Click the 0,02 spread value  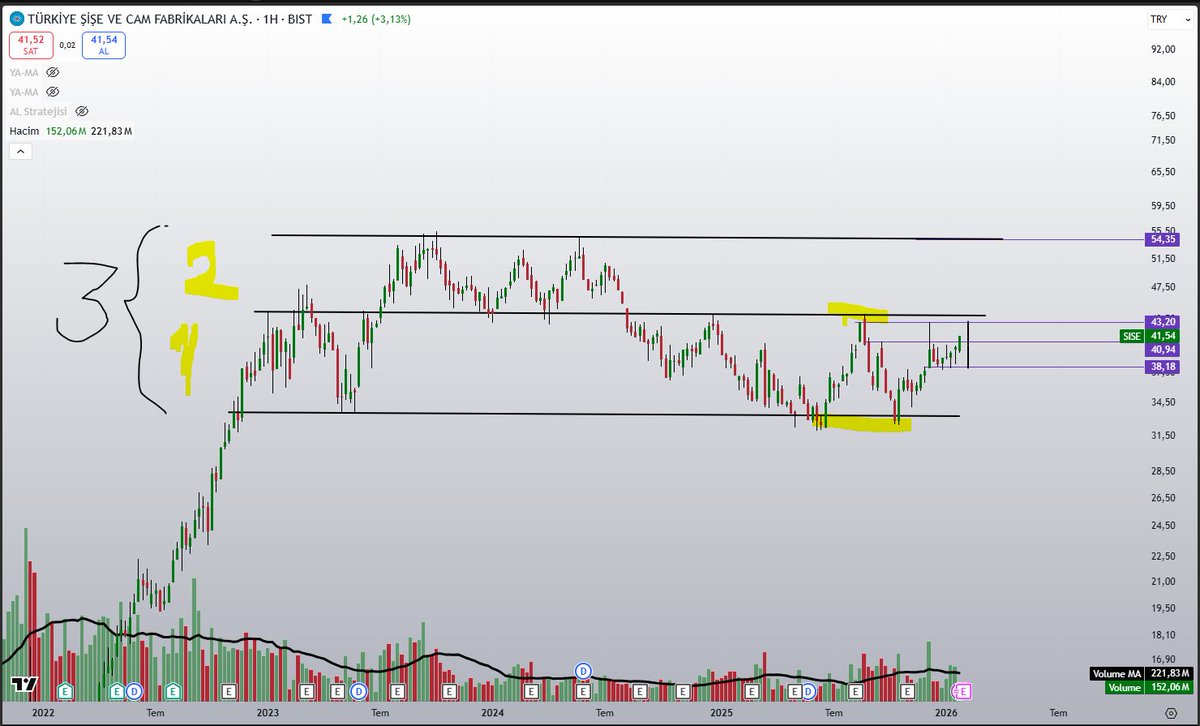[x=66, y=44]
